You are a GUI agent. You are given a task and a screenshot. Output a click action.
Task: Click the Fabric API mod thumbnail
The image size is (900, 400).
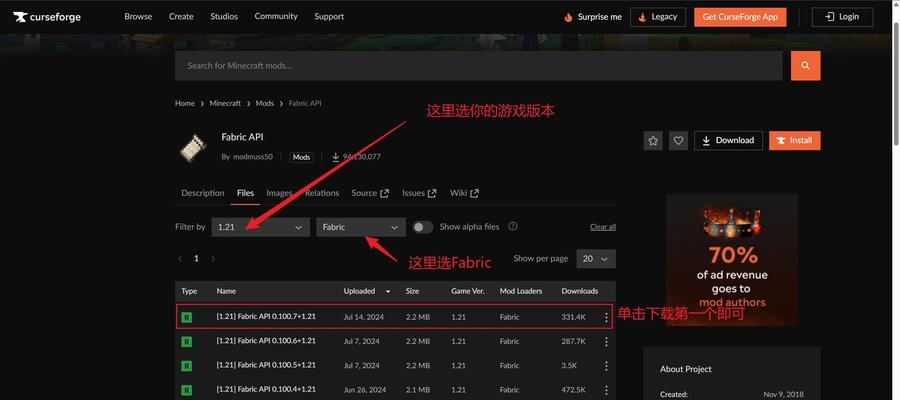(193, 148)
